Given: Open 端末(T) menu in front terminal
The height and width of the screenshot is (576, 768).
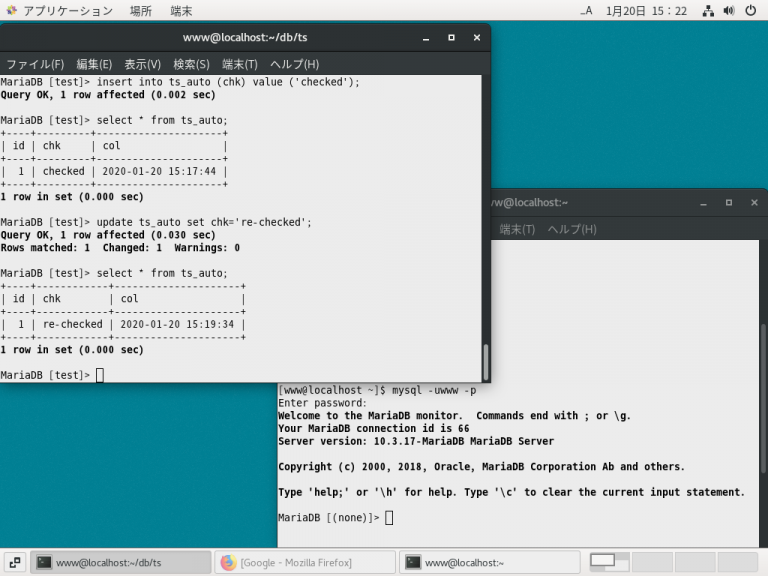Looking at the screenshot, I should (240, 64).
